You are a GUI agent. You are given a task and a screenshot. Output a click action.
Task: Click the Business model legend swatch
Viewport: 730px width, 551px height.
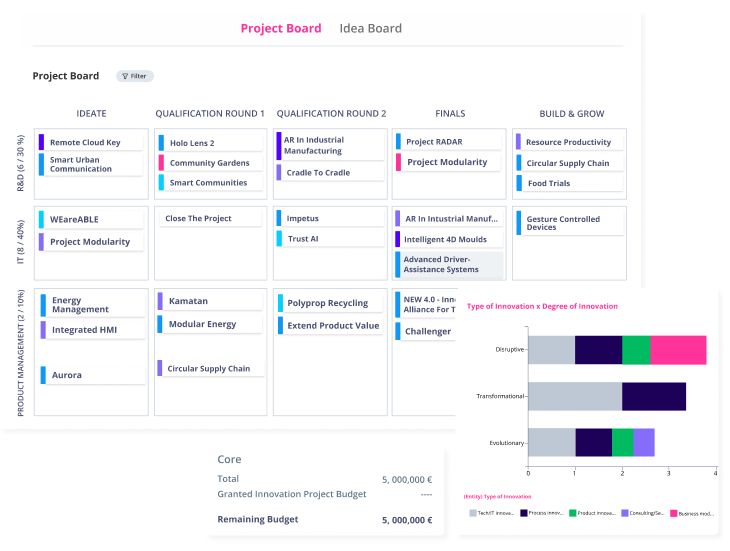(673, 513)
